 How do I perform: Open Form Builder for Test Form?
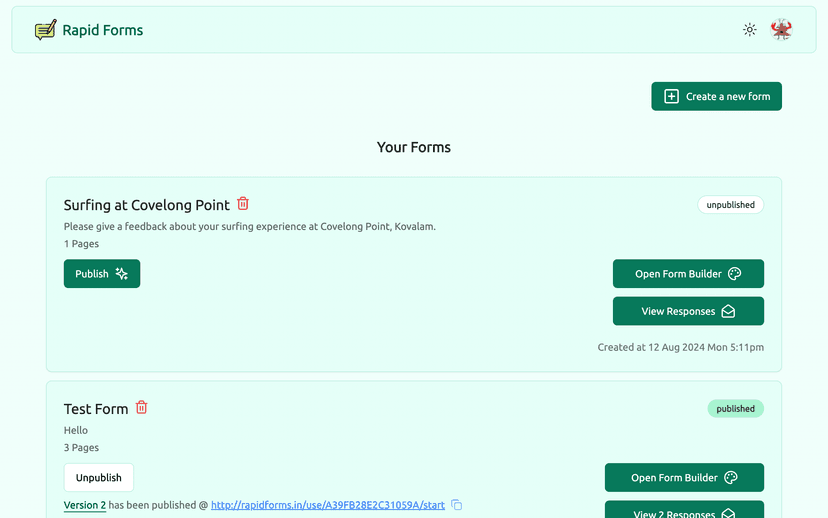[684, 478]
